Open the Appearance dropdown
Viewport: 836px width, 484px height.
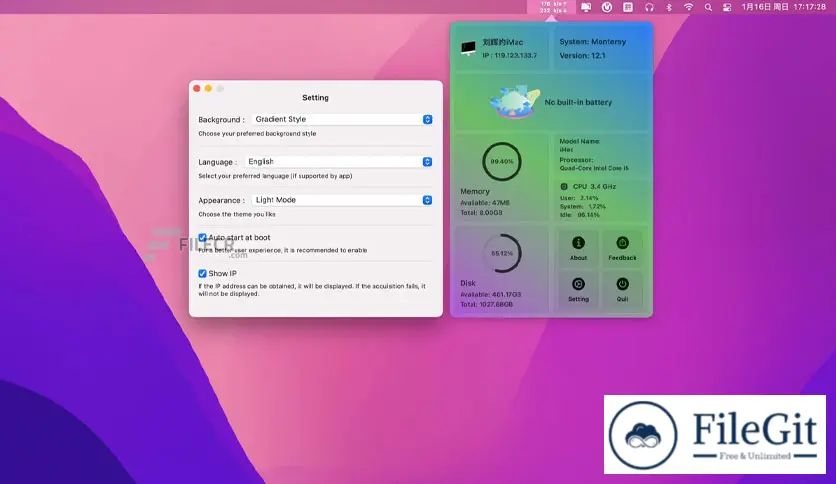click(x=342, y=200)
